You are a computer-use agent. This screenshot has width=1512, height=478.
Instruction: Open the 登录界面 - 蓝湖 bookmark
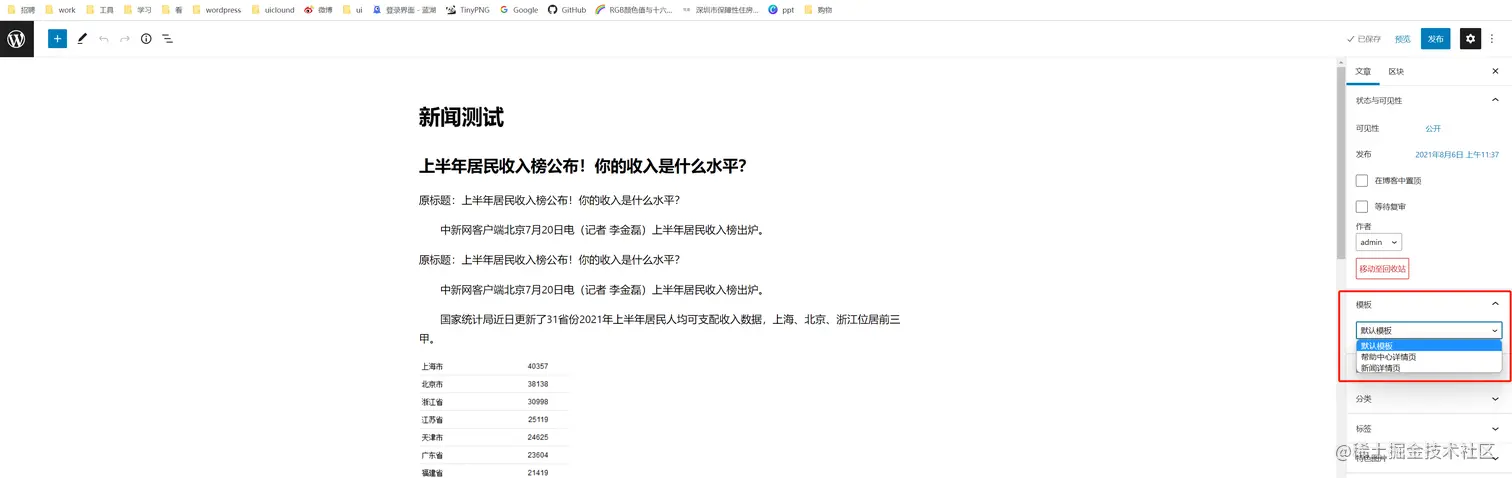[405, 9]
